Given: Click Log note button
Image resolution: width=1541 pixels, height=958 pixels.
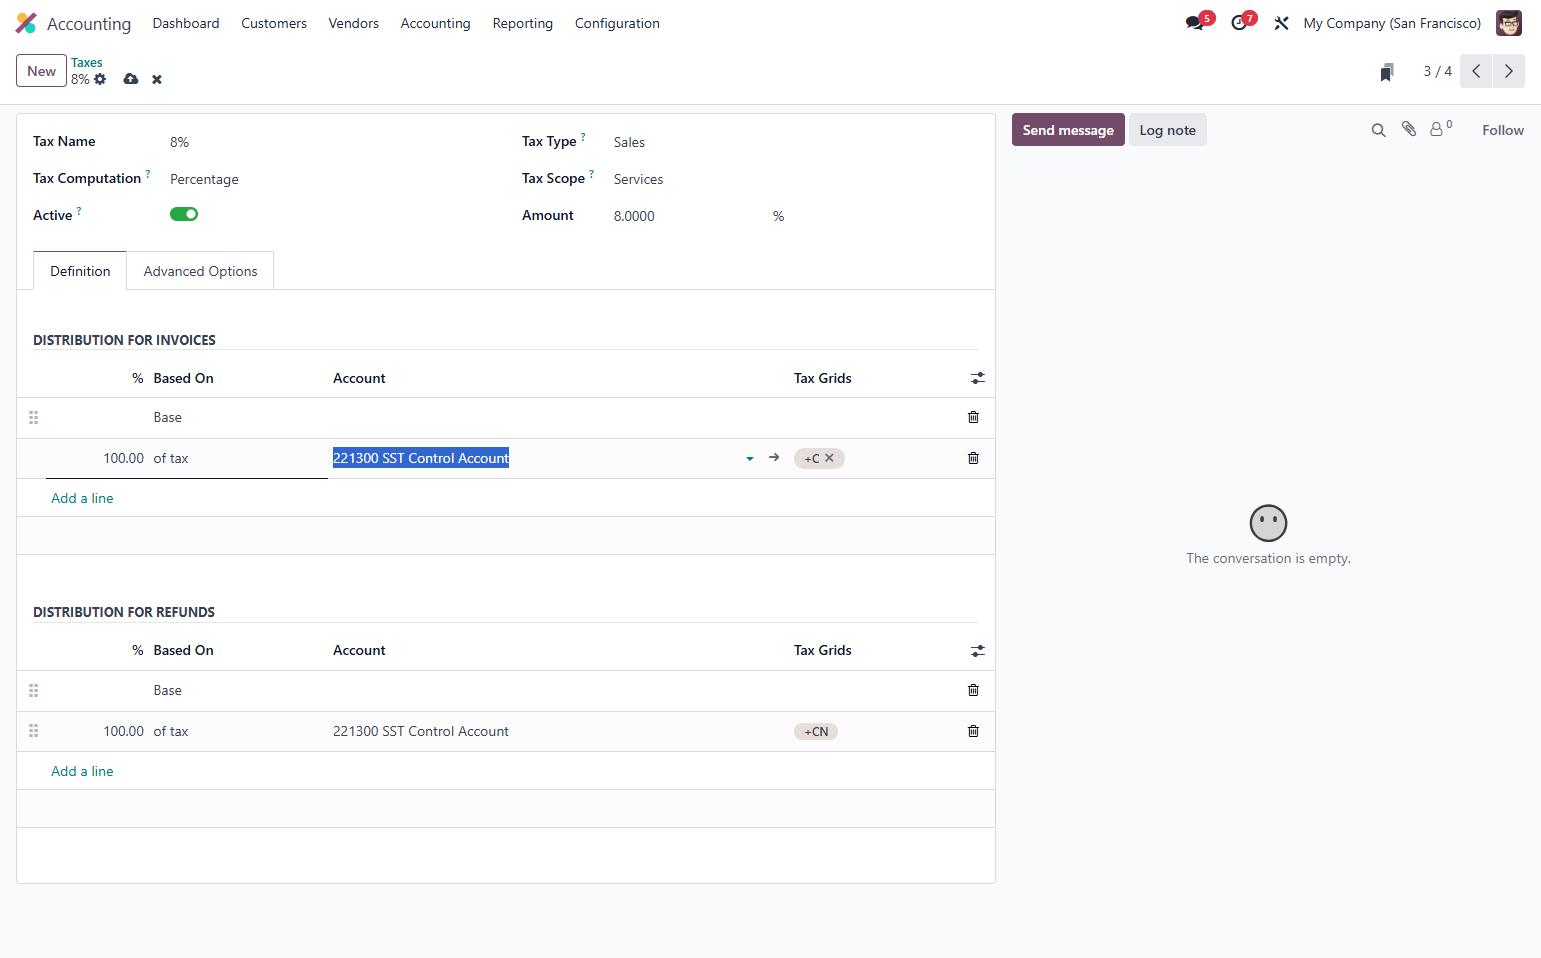Looking at the screenshot, I should [x=1167, y=130].
